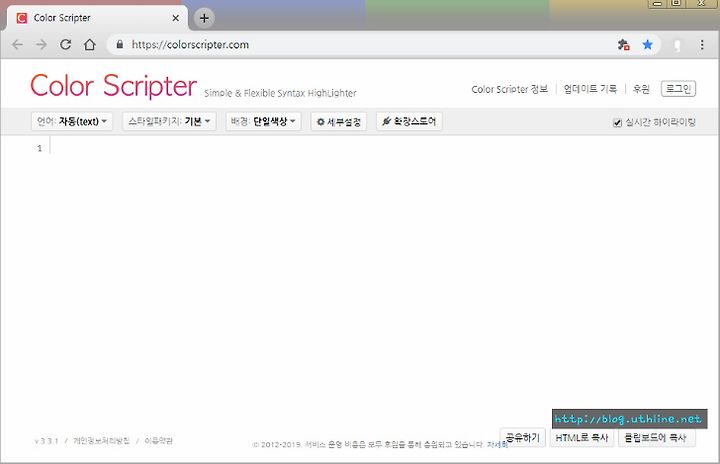Click the 로그인 button
The height and width of the screenshot is (464, 720).
coord(678,89)
